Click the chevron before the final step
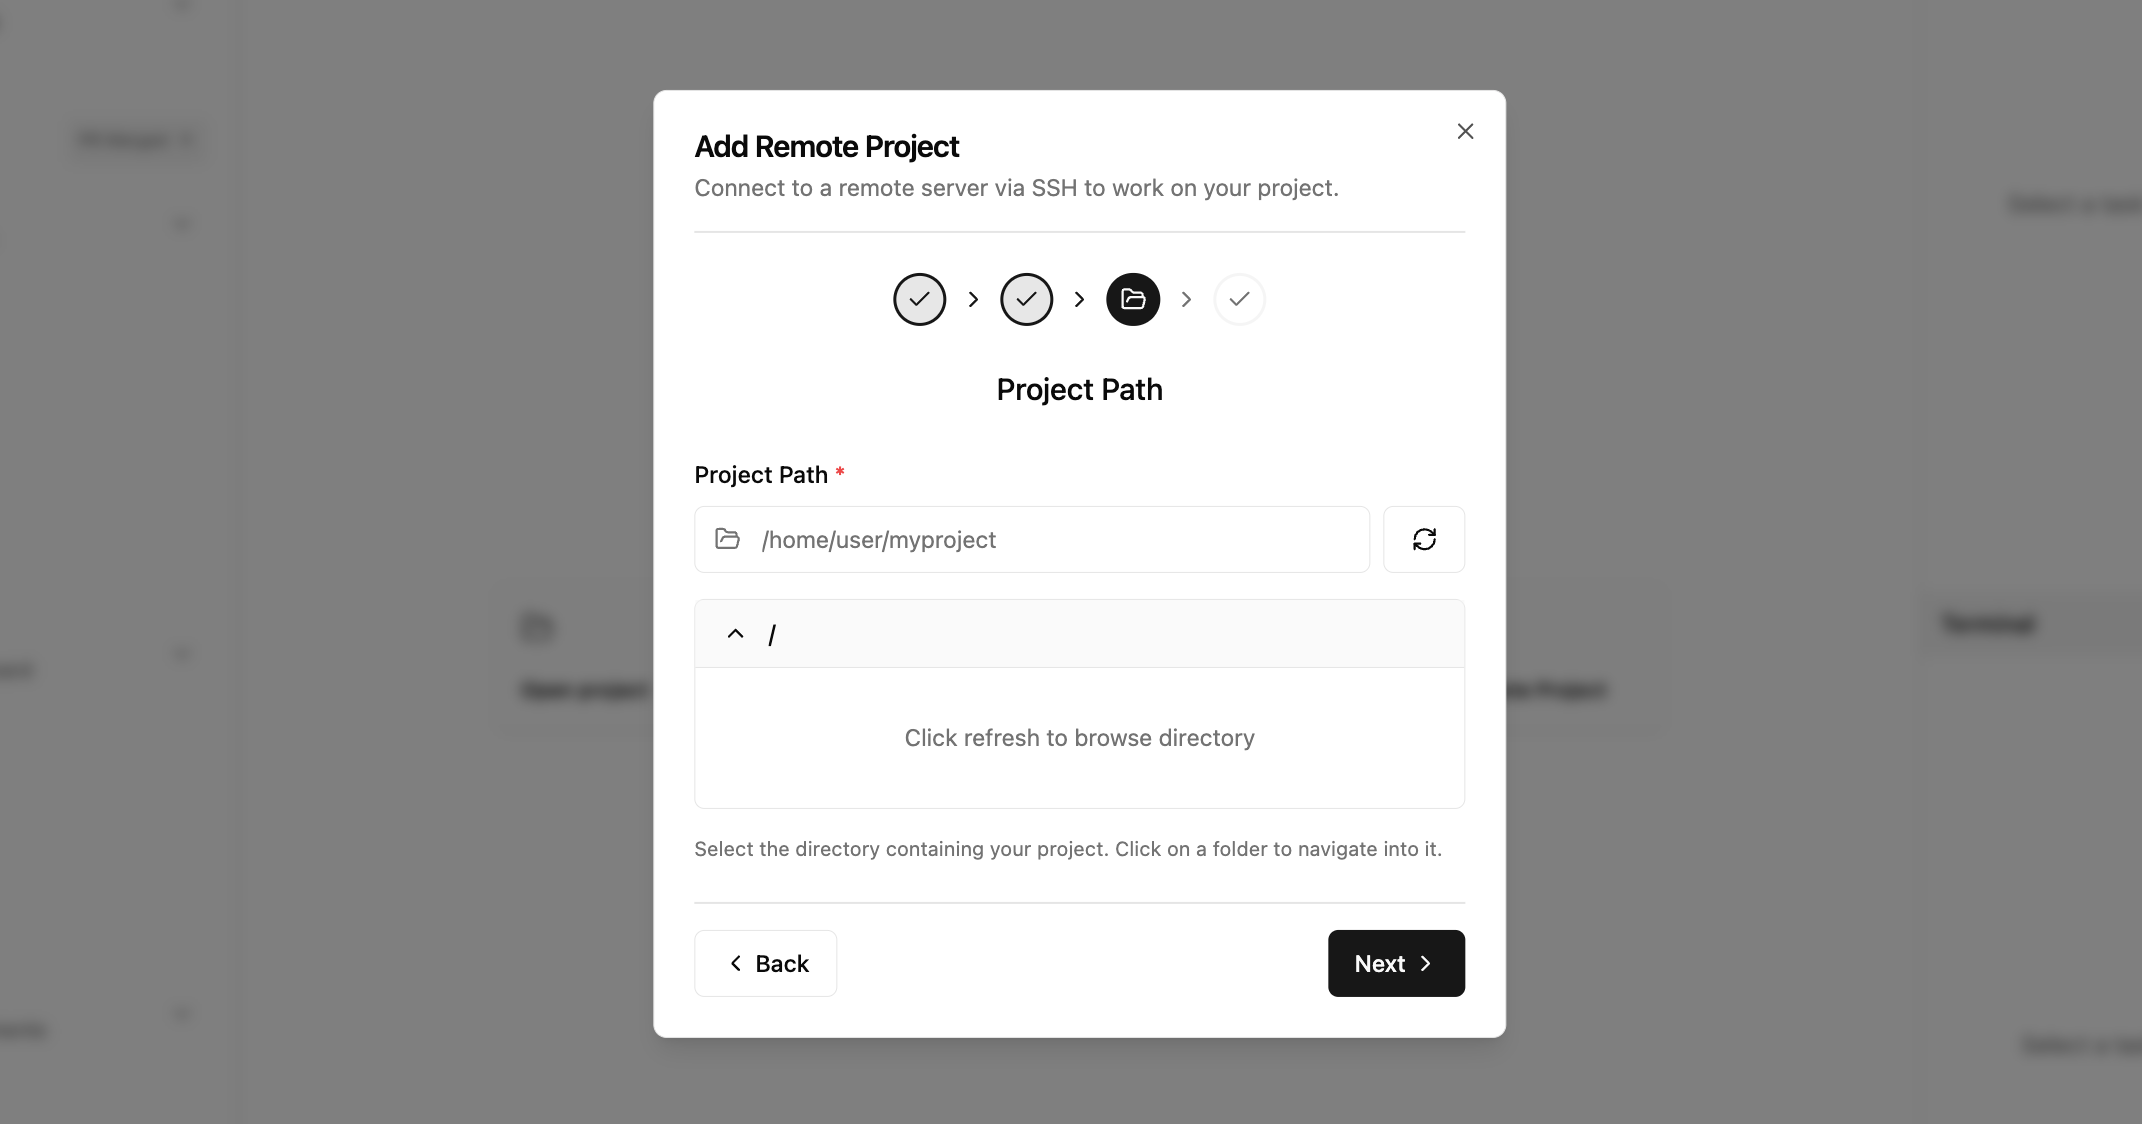This screenshot has width=2142, height=1124. coord(1186,299)
